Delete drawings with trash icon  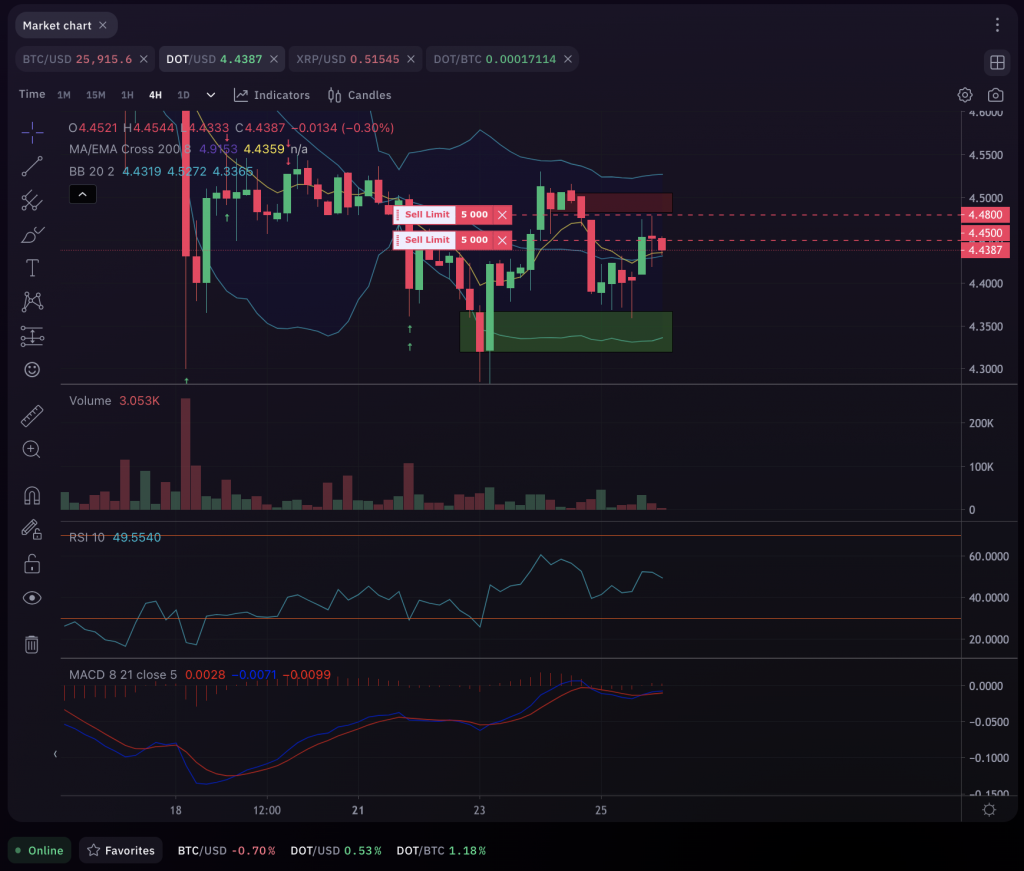[x=32, y=644]
